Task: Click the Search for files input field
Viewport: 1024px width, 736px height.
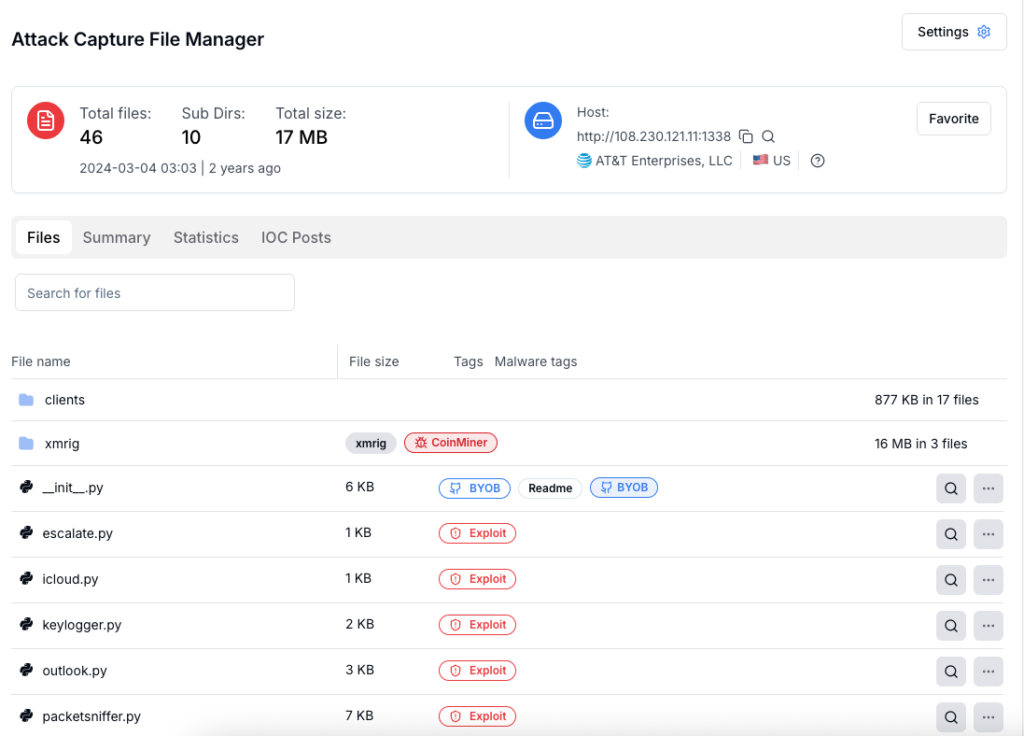Action: [x=154, y=292]
